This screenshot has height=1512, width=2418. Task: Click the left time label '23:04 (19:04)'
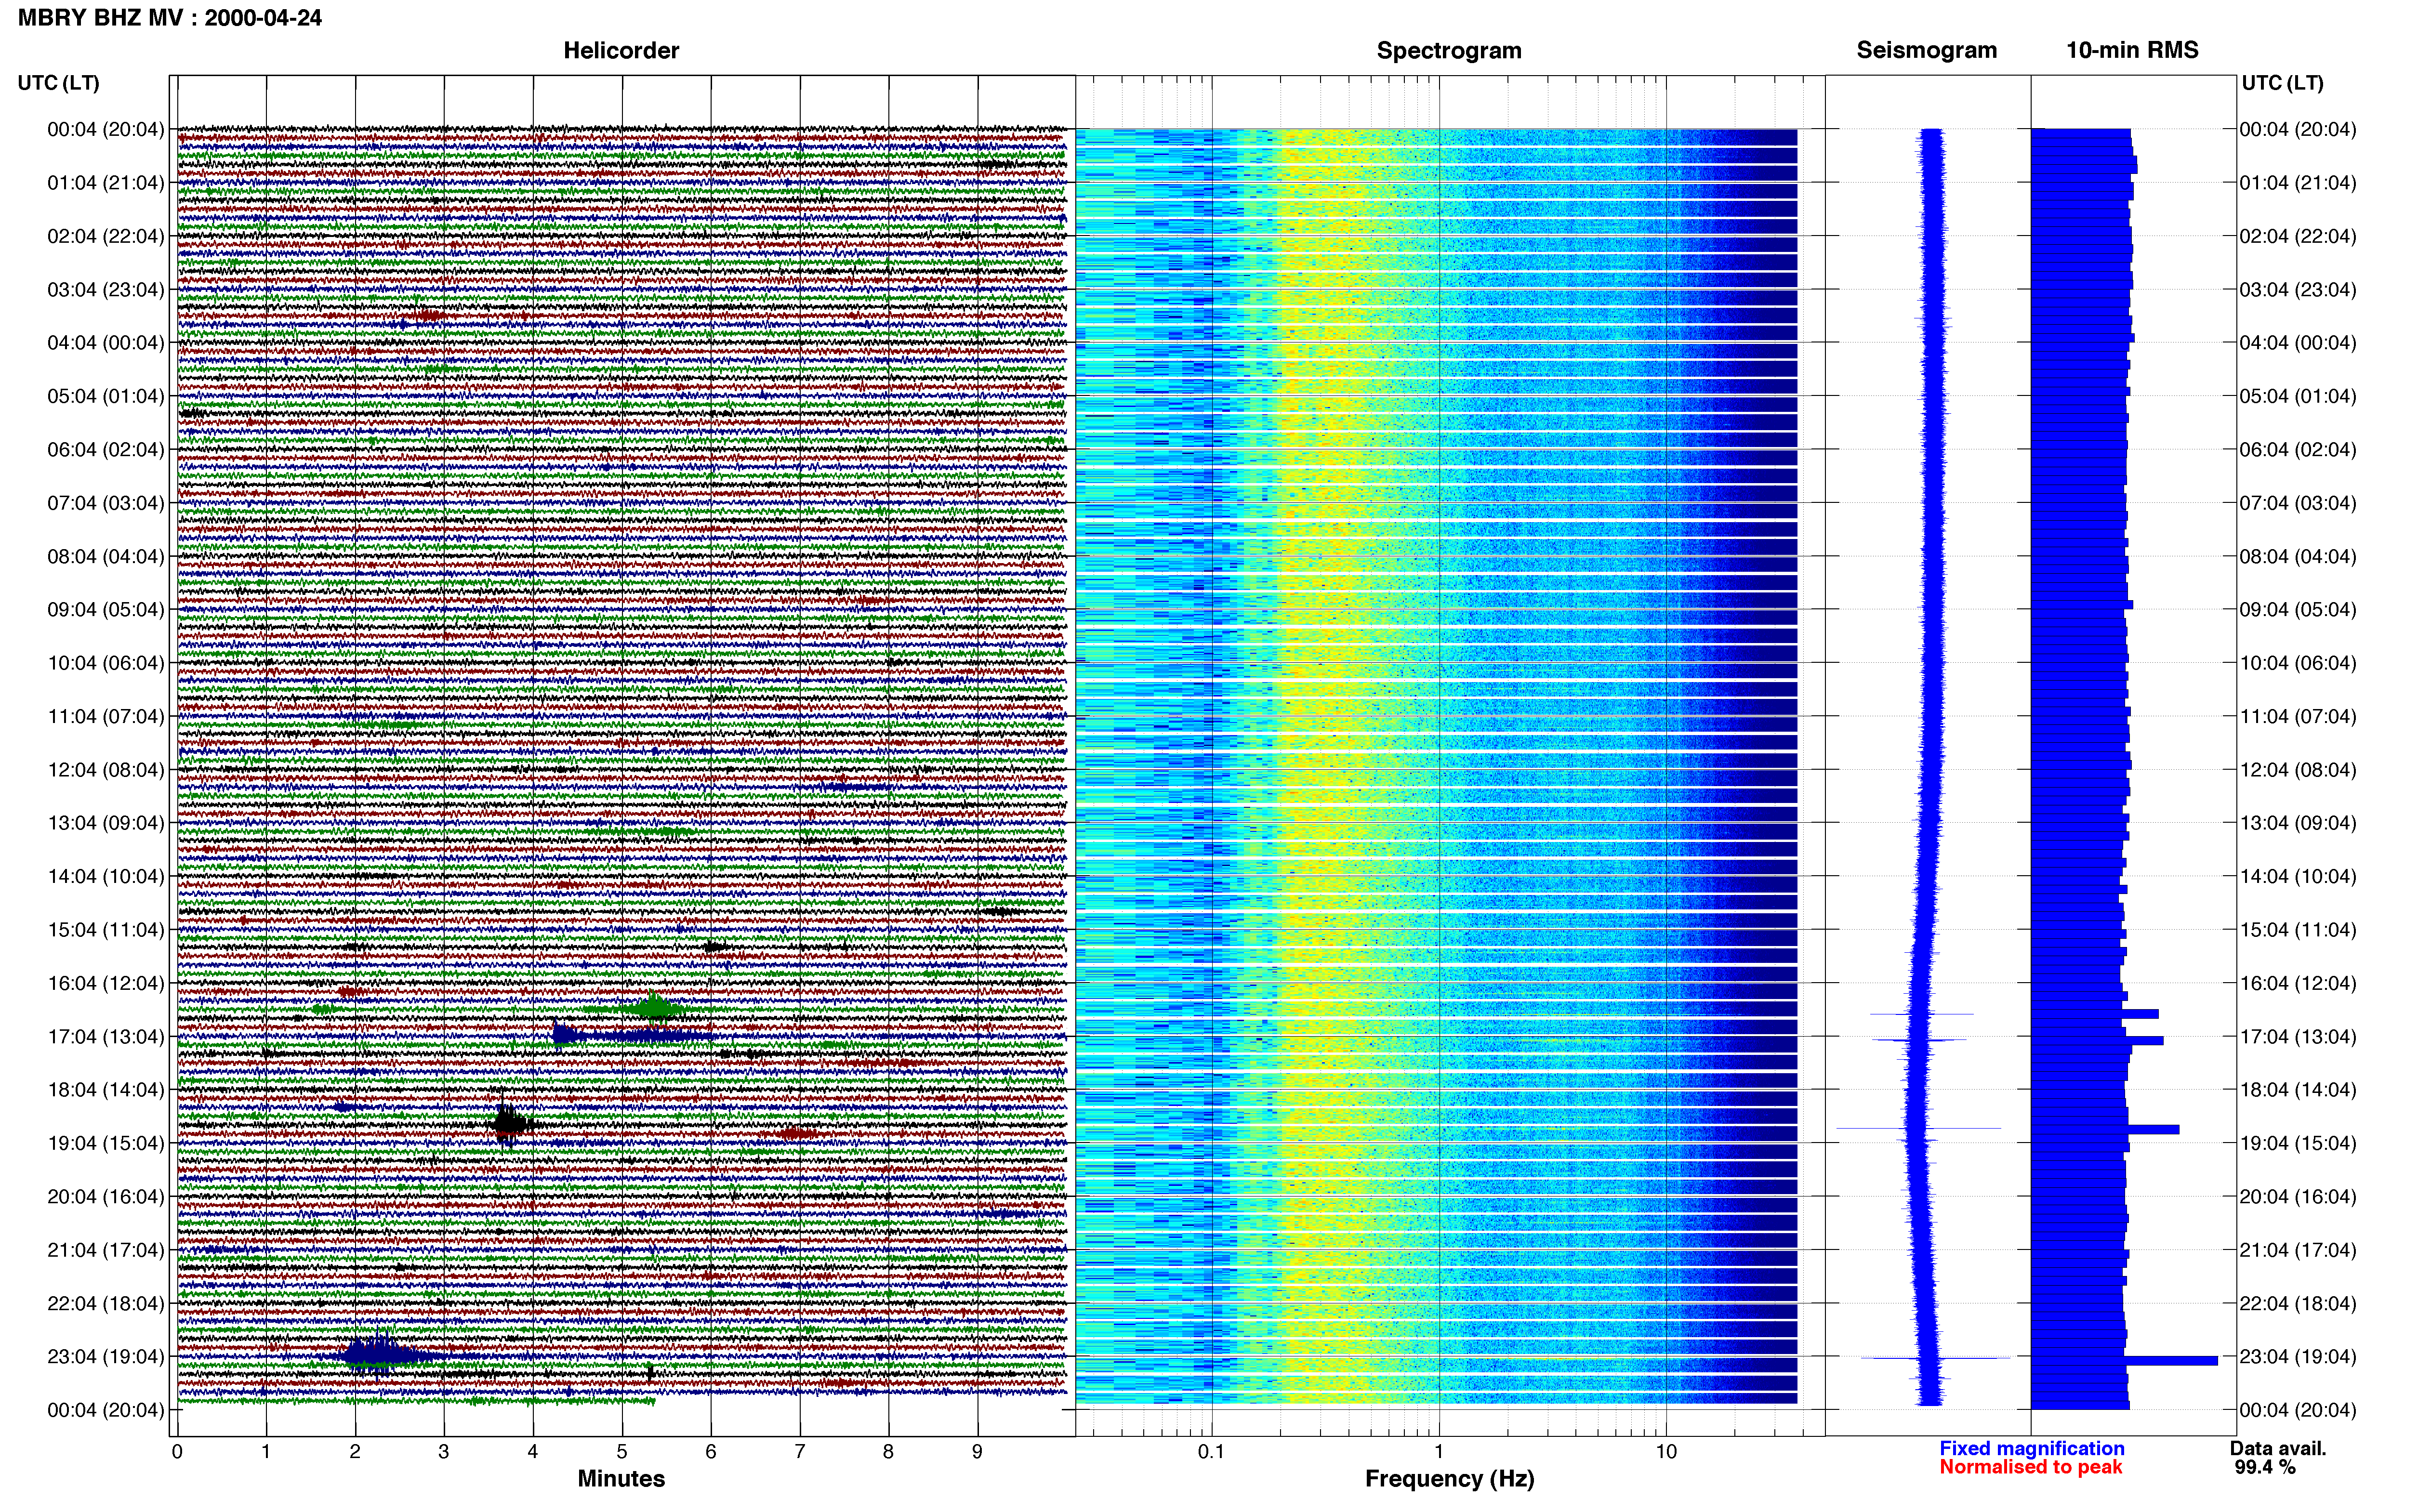pos(105,1357)
